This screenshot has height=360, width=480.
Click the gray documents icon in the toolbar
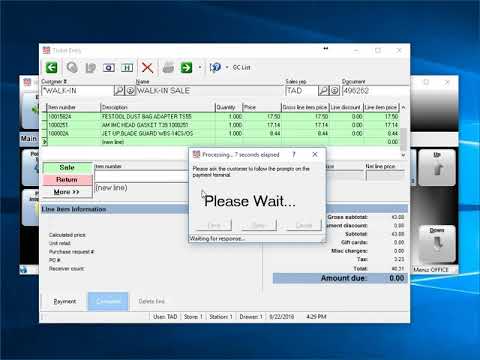pos(90,68)
